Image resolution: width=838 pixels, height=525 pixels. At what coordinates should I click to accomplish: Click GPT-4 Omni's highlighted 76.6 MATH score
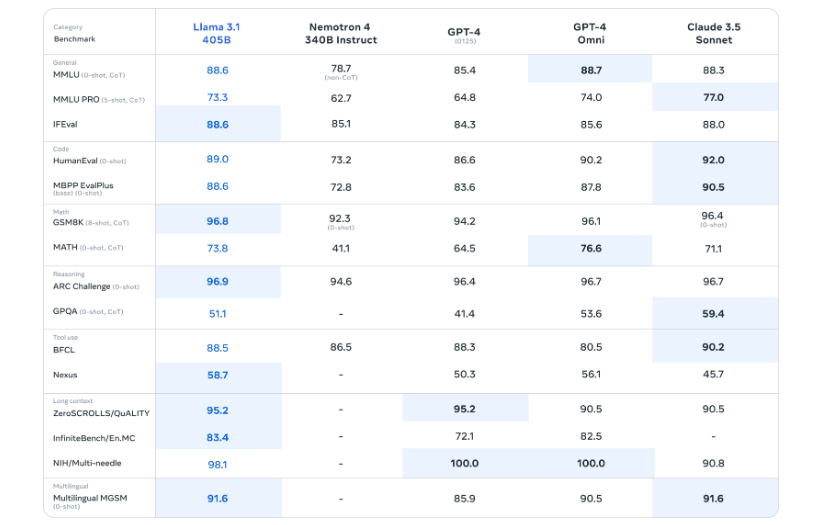click(590, 249)
